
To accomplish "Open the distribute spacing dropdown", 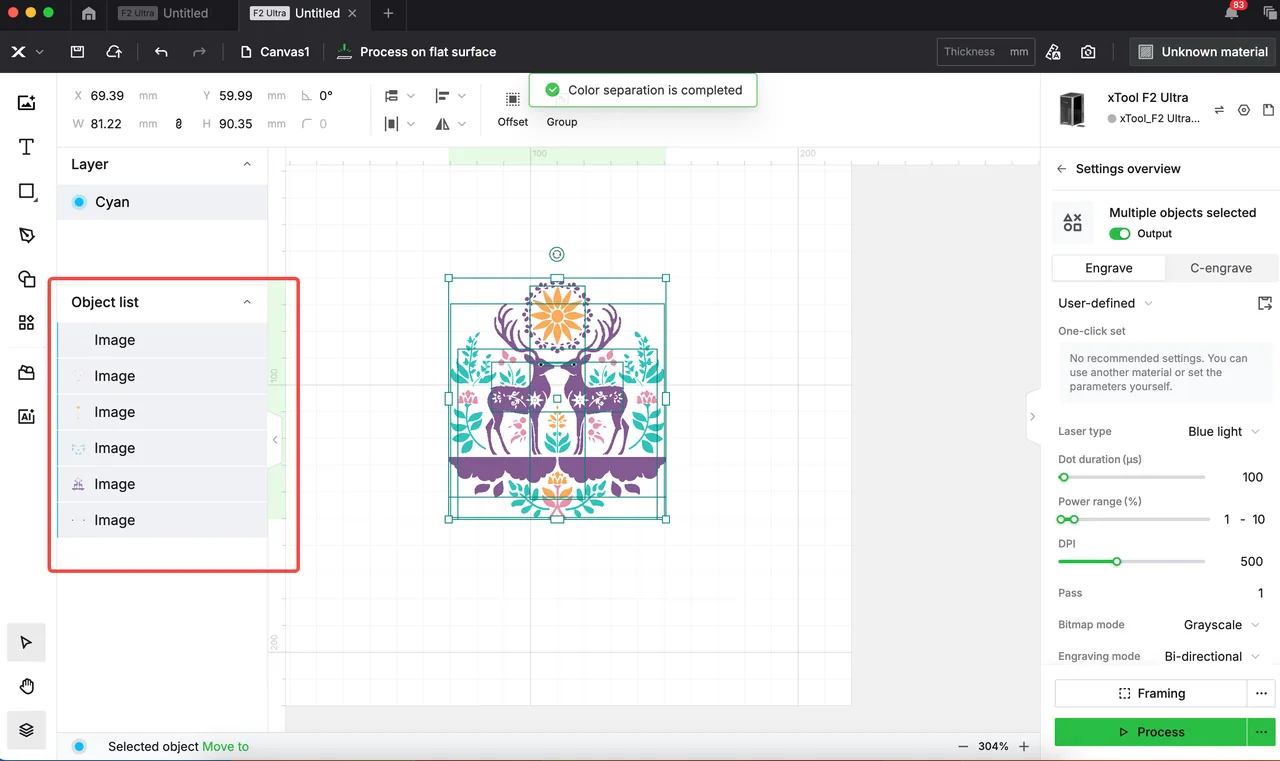I will [399, 124].
